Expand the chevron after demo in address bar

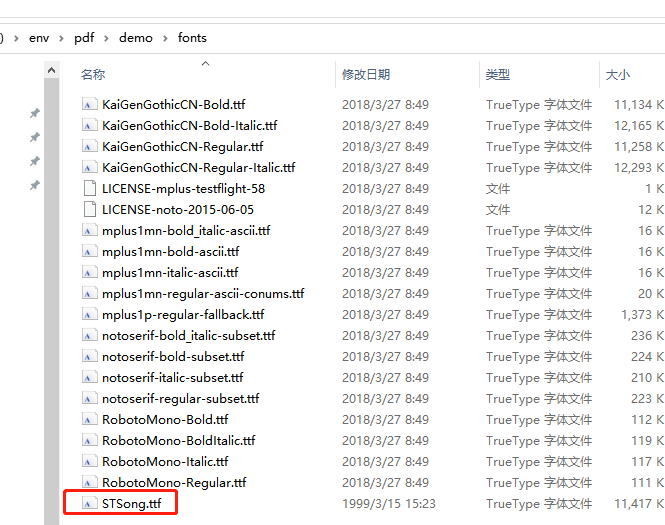[165, 39]
